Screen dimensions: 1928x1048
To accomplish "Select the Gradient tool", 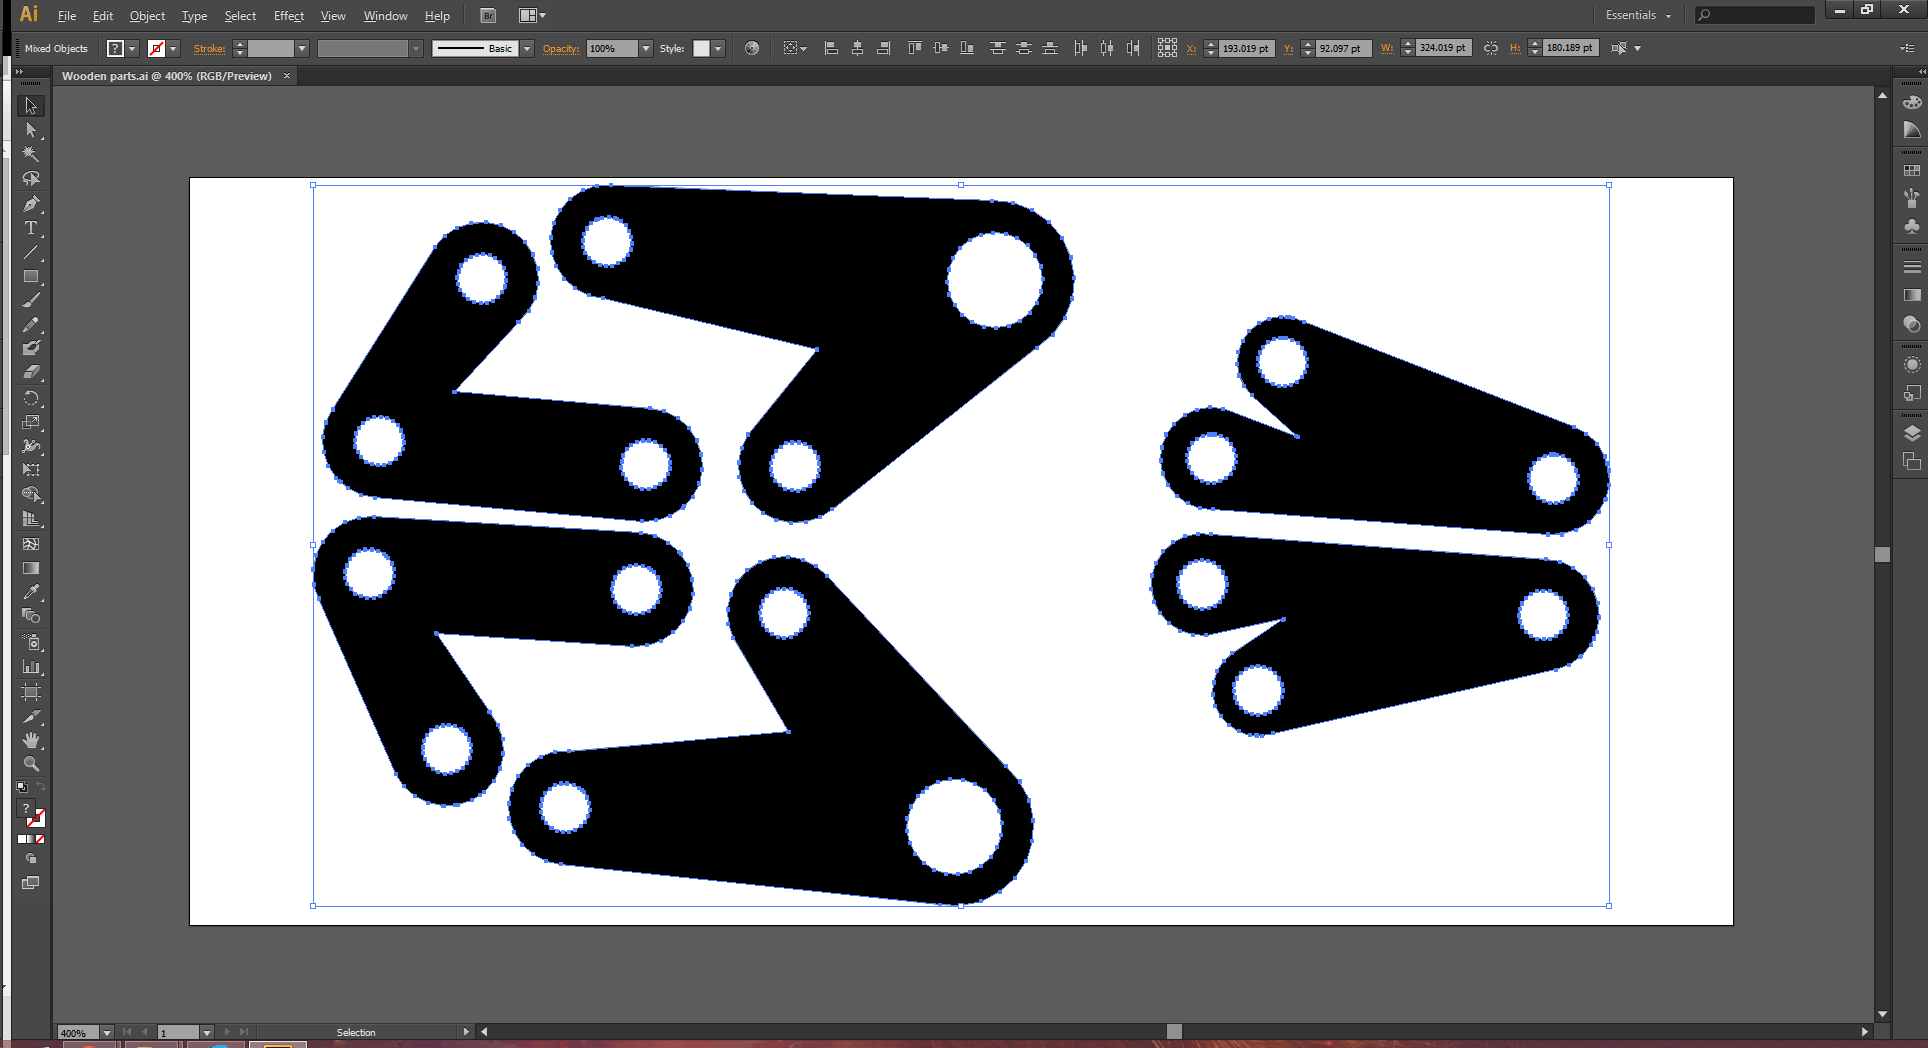I will click(31, 568).
